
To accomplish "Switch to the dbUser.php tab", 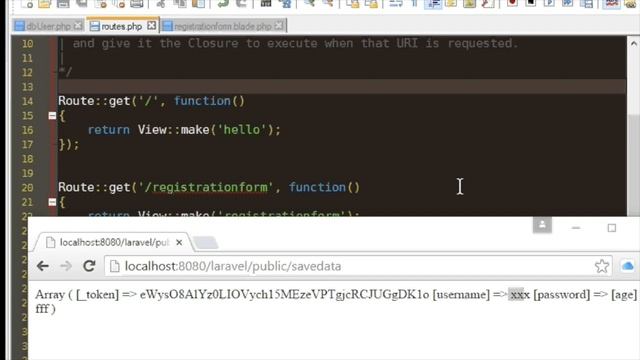I will [x=48, y=27].
